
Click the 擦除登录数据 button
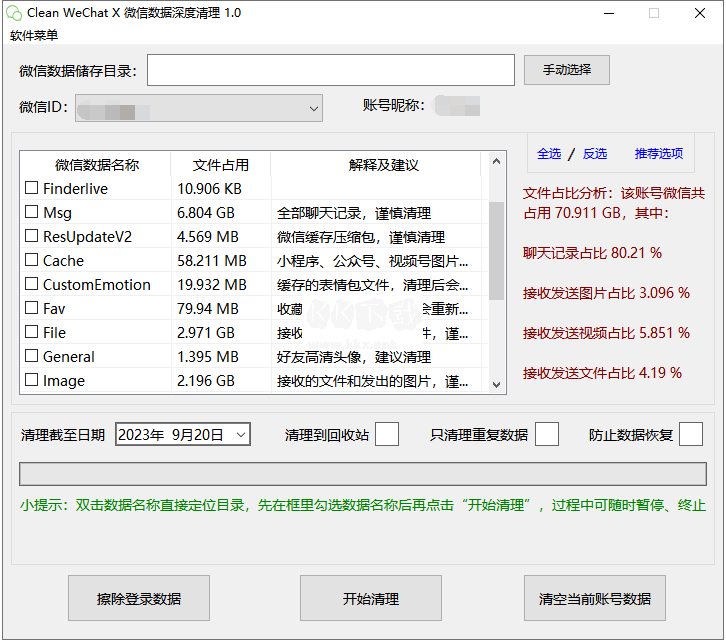tap(139, 599)
